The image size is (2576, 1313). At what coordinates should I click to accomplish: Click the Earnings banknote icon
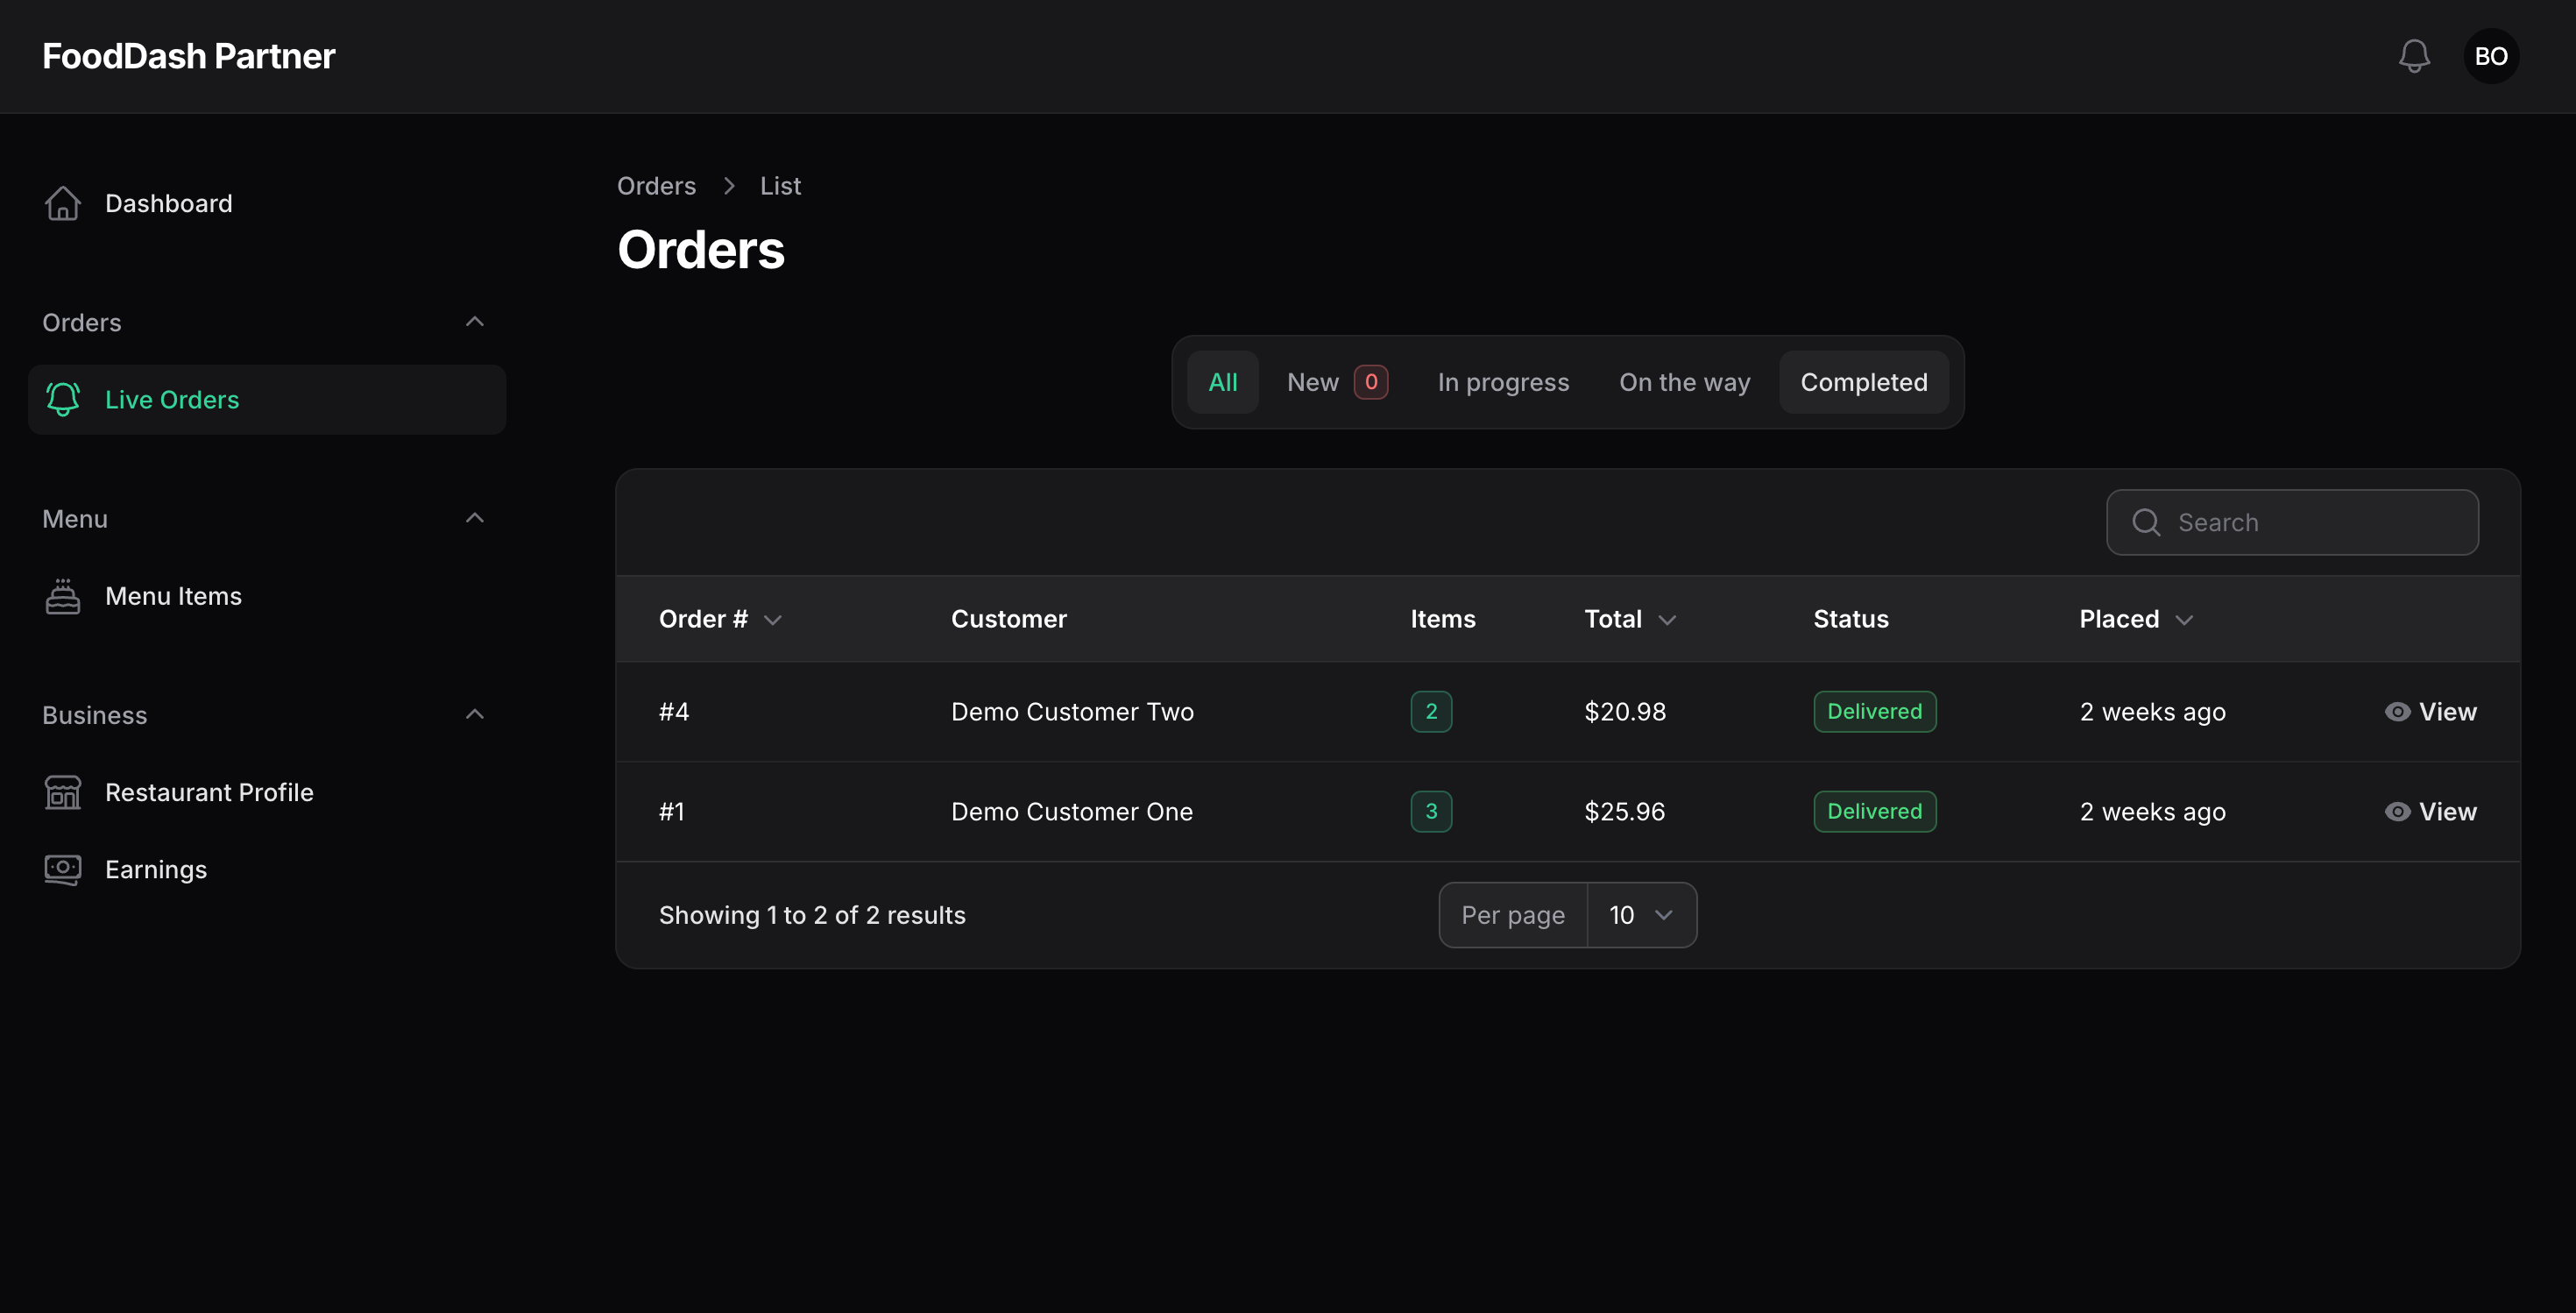pos(63,869)
